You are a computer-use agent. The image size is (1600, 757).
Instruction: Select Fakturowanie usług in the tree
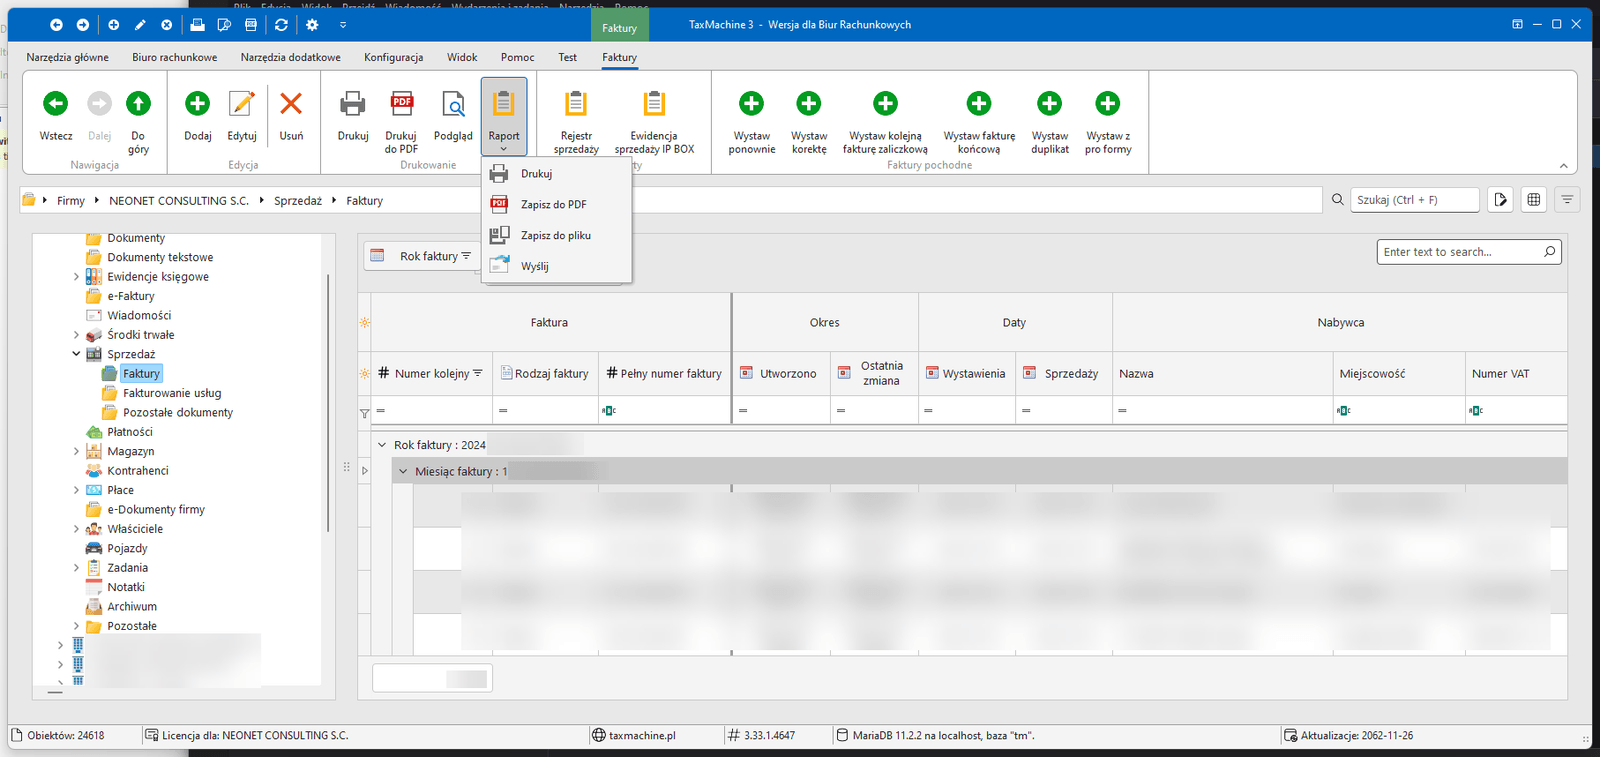click(x=172, y=393)
